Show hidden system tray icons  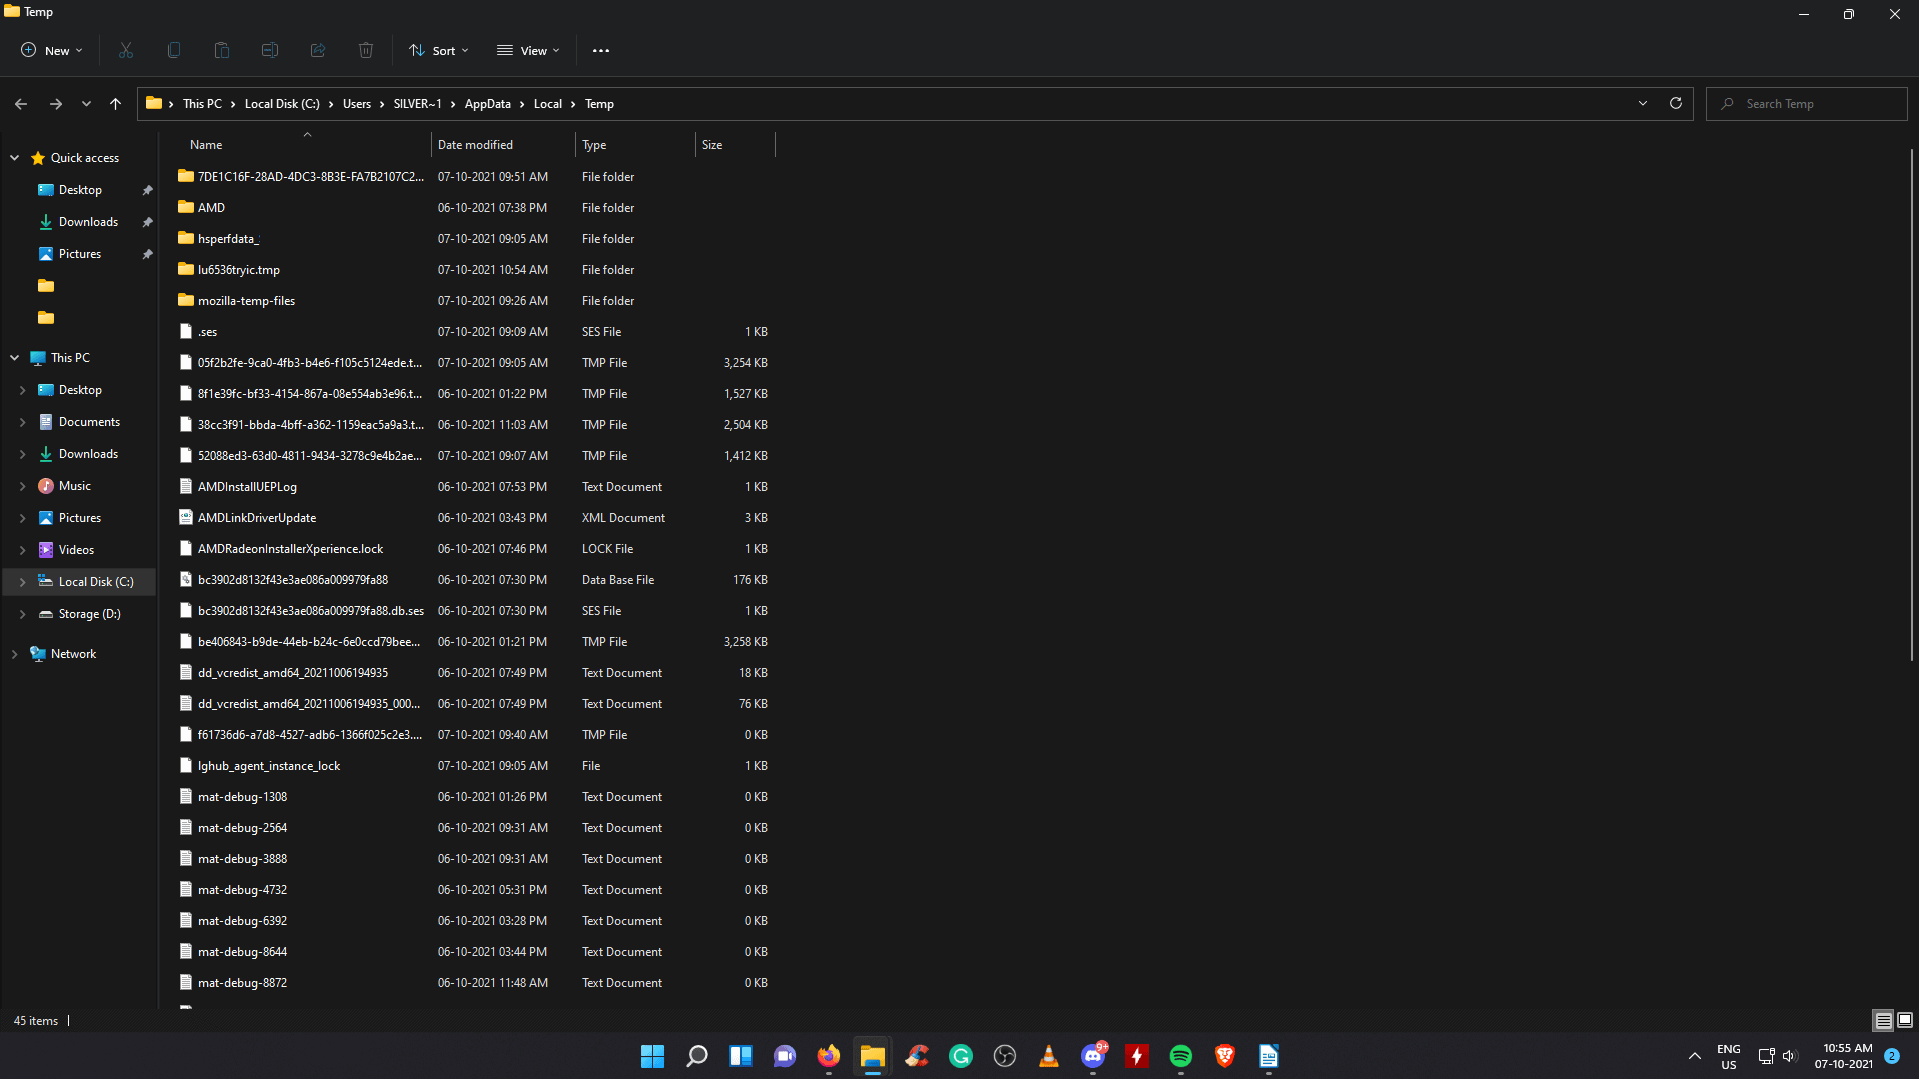1695,1056
